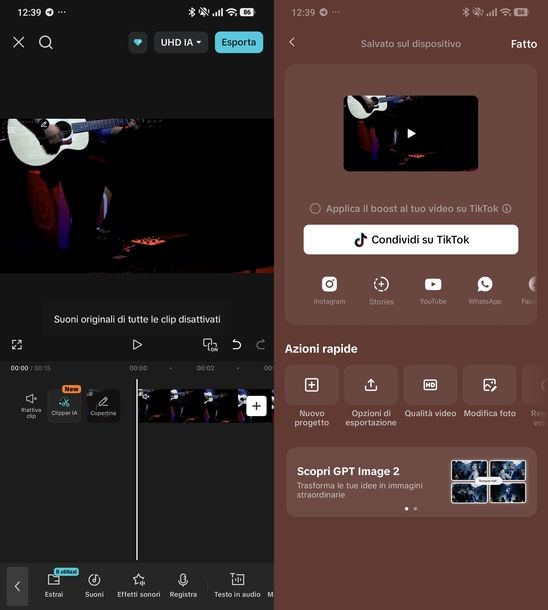Image resolution: width=548 pixels, height=610 pixels.
Task: Go back from the export screen
Action: pyautogui.click(x=292, y=42)
